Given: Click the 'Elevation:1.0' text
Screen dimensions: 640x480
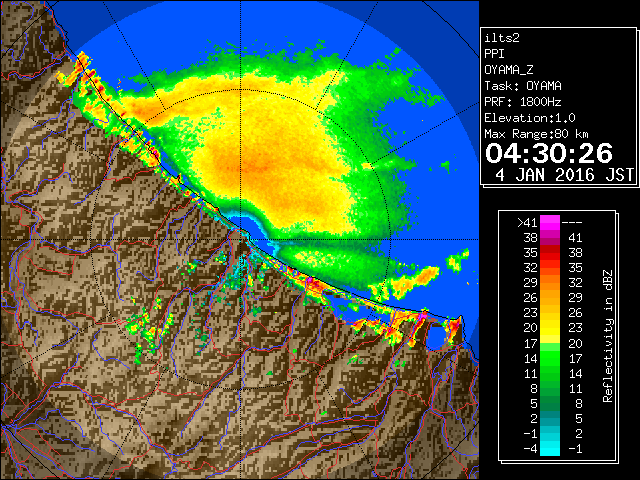Looking at the screenshot, I should click(530, 118).
